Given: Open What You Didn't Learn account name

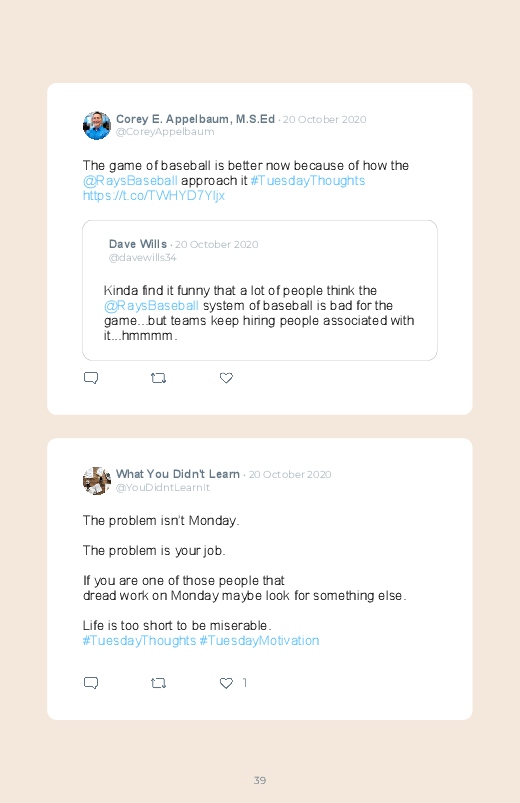Looking at the screenshot, I should click(178, 474).
